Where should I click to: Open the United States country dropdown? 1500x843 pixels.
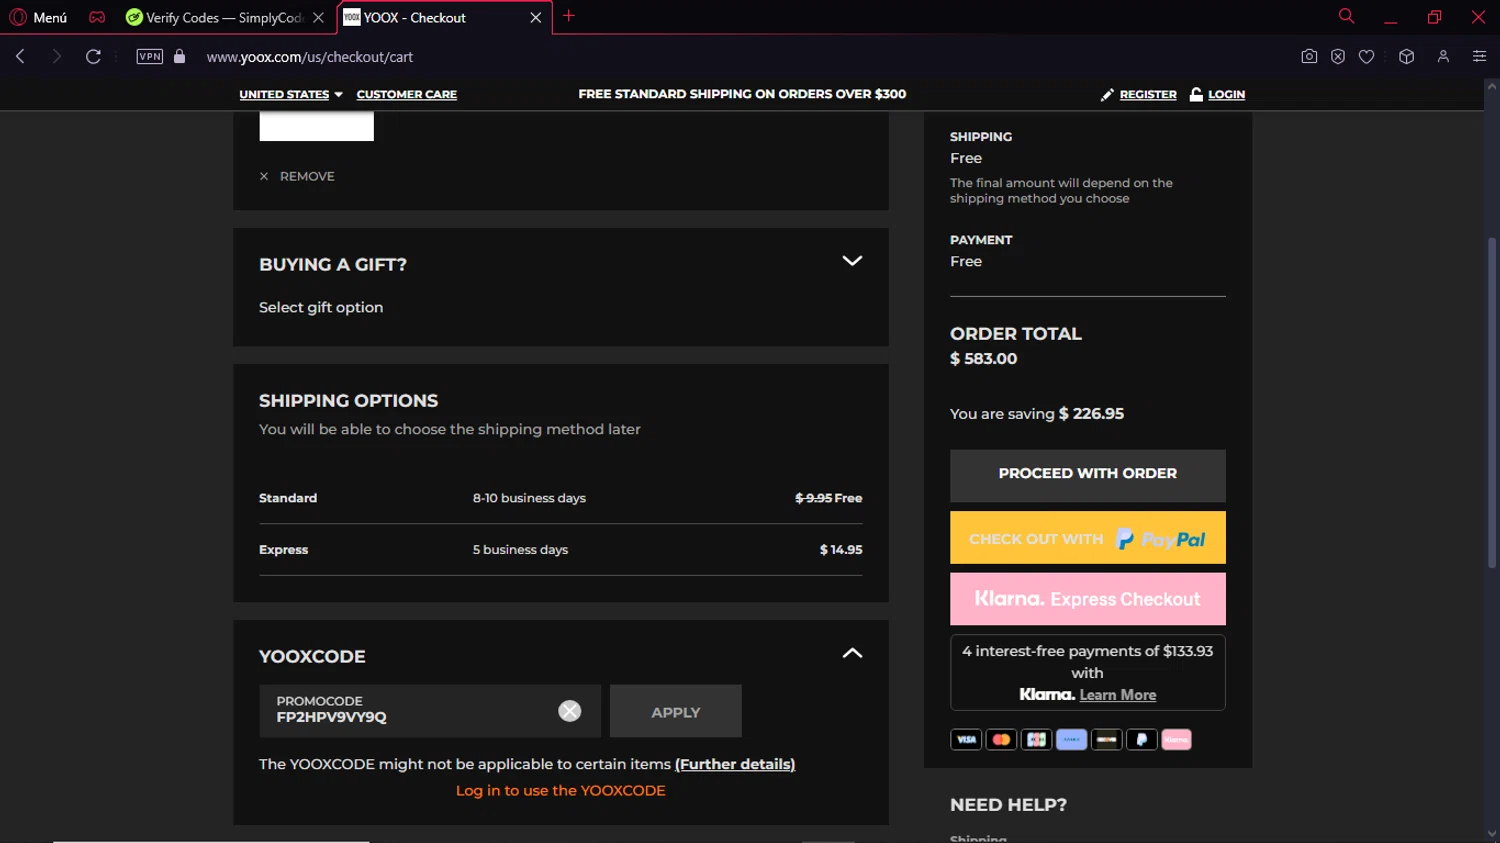click(291, 94)
